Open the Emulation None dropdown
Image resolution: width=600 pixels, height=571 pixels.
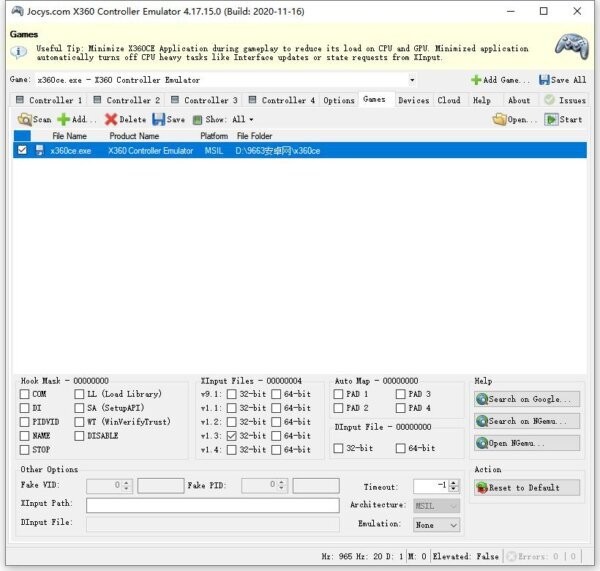pos(437,525)
